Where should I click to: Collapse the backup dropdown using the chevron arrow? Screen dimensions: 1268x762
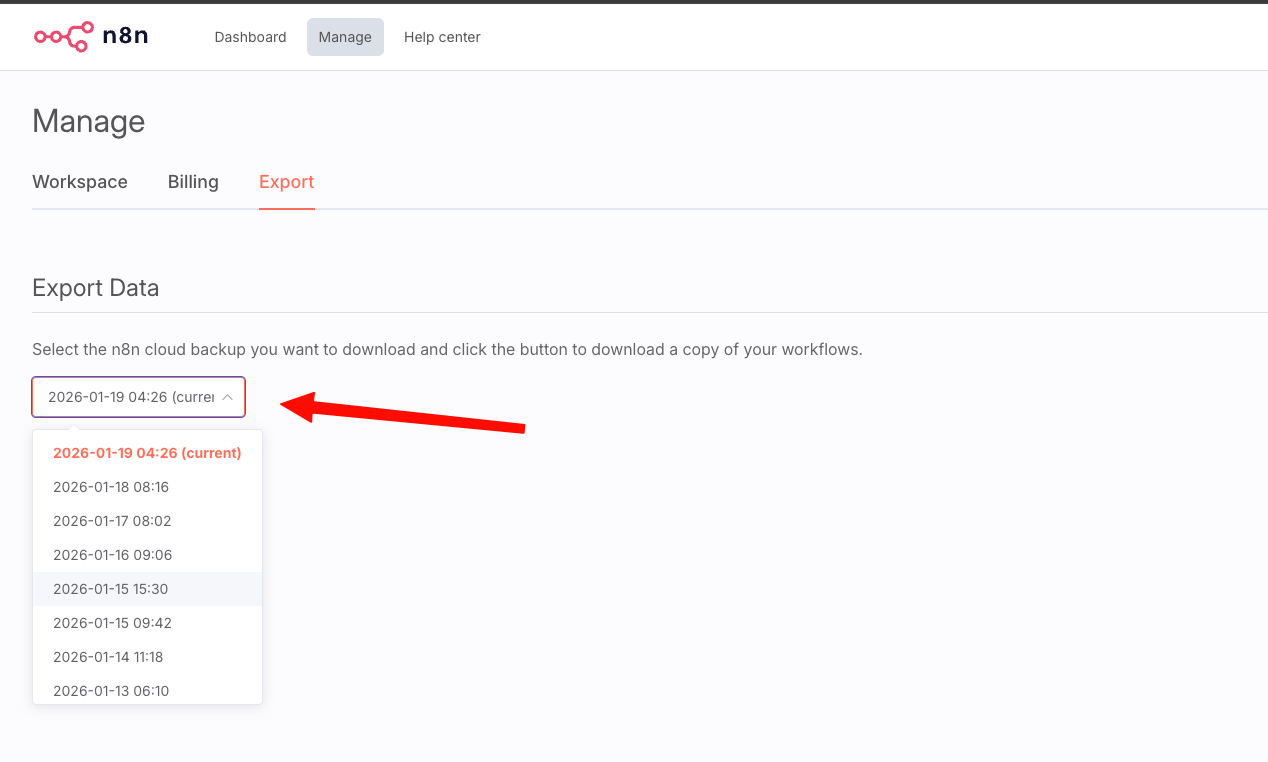point(228,397)
